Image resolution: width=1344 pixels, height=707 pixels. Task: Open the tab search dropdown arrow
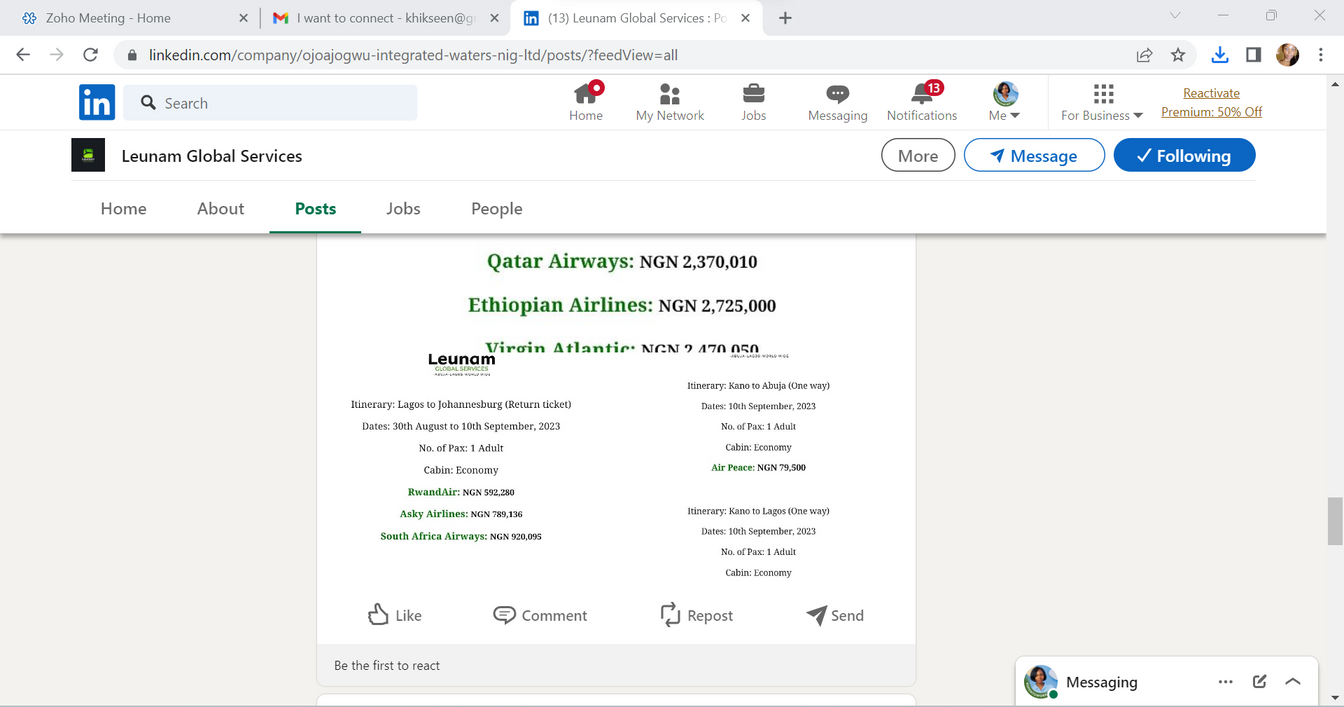(1175, 16)
